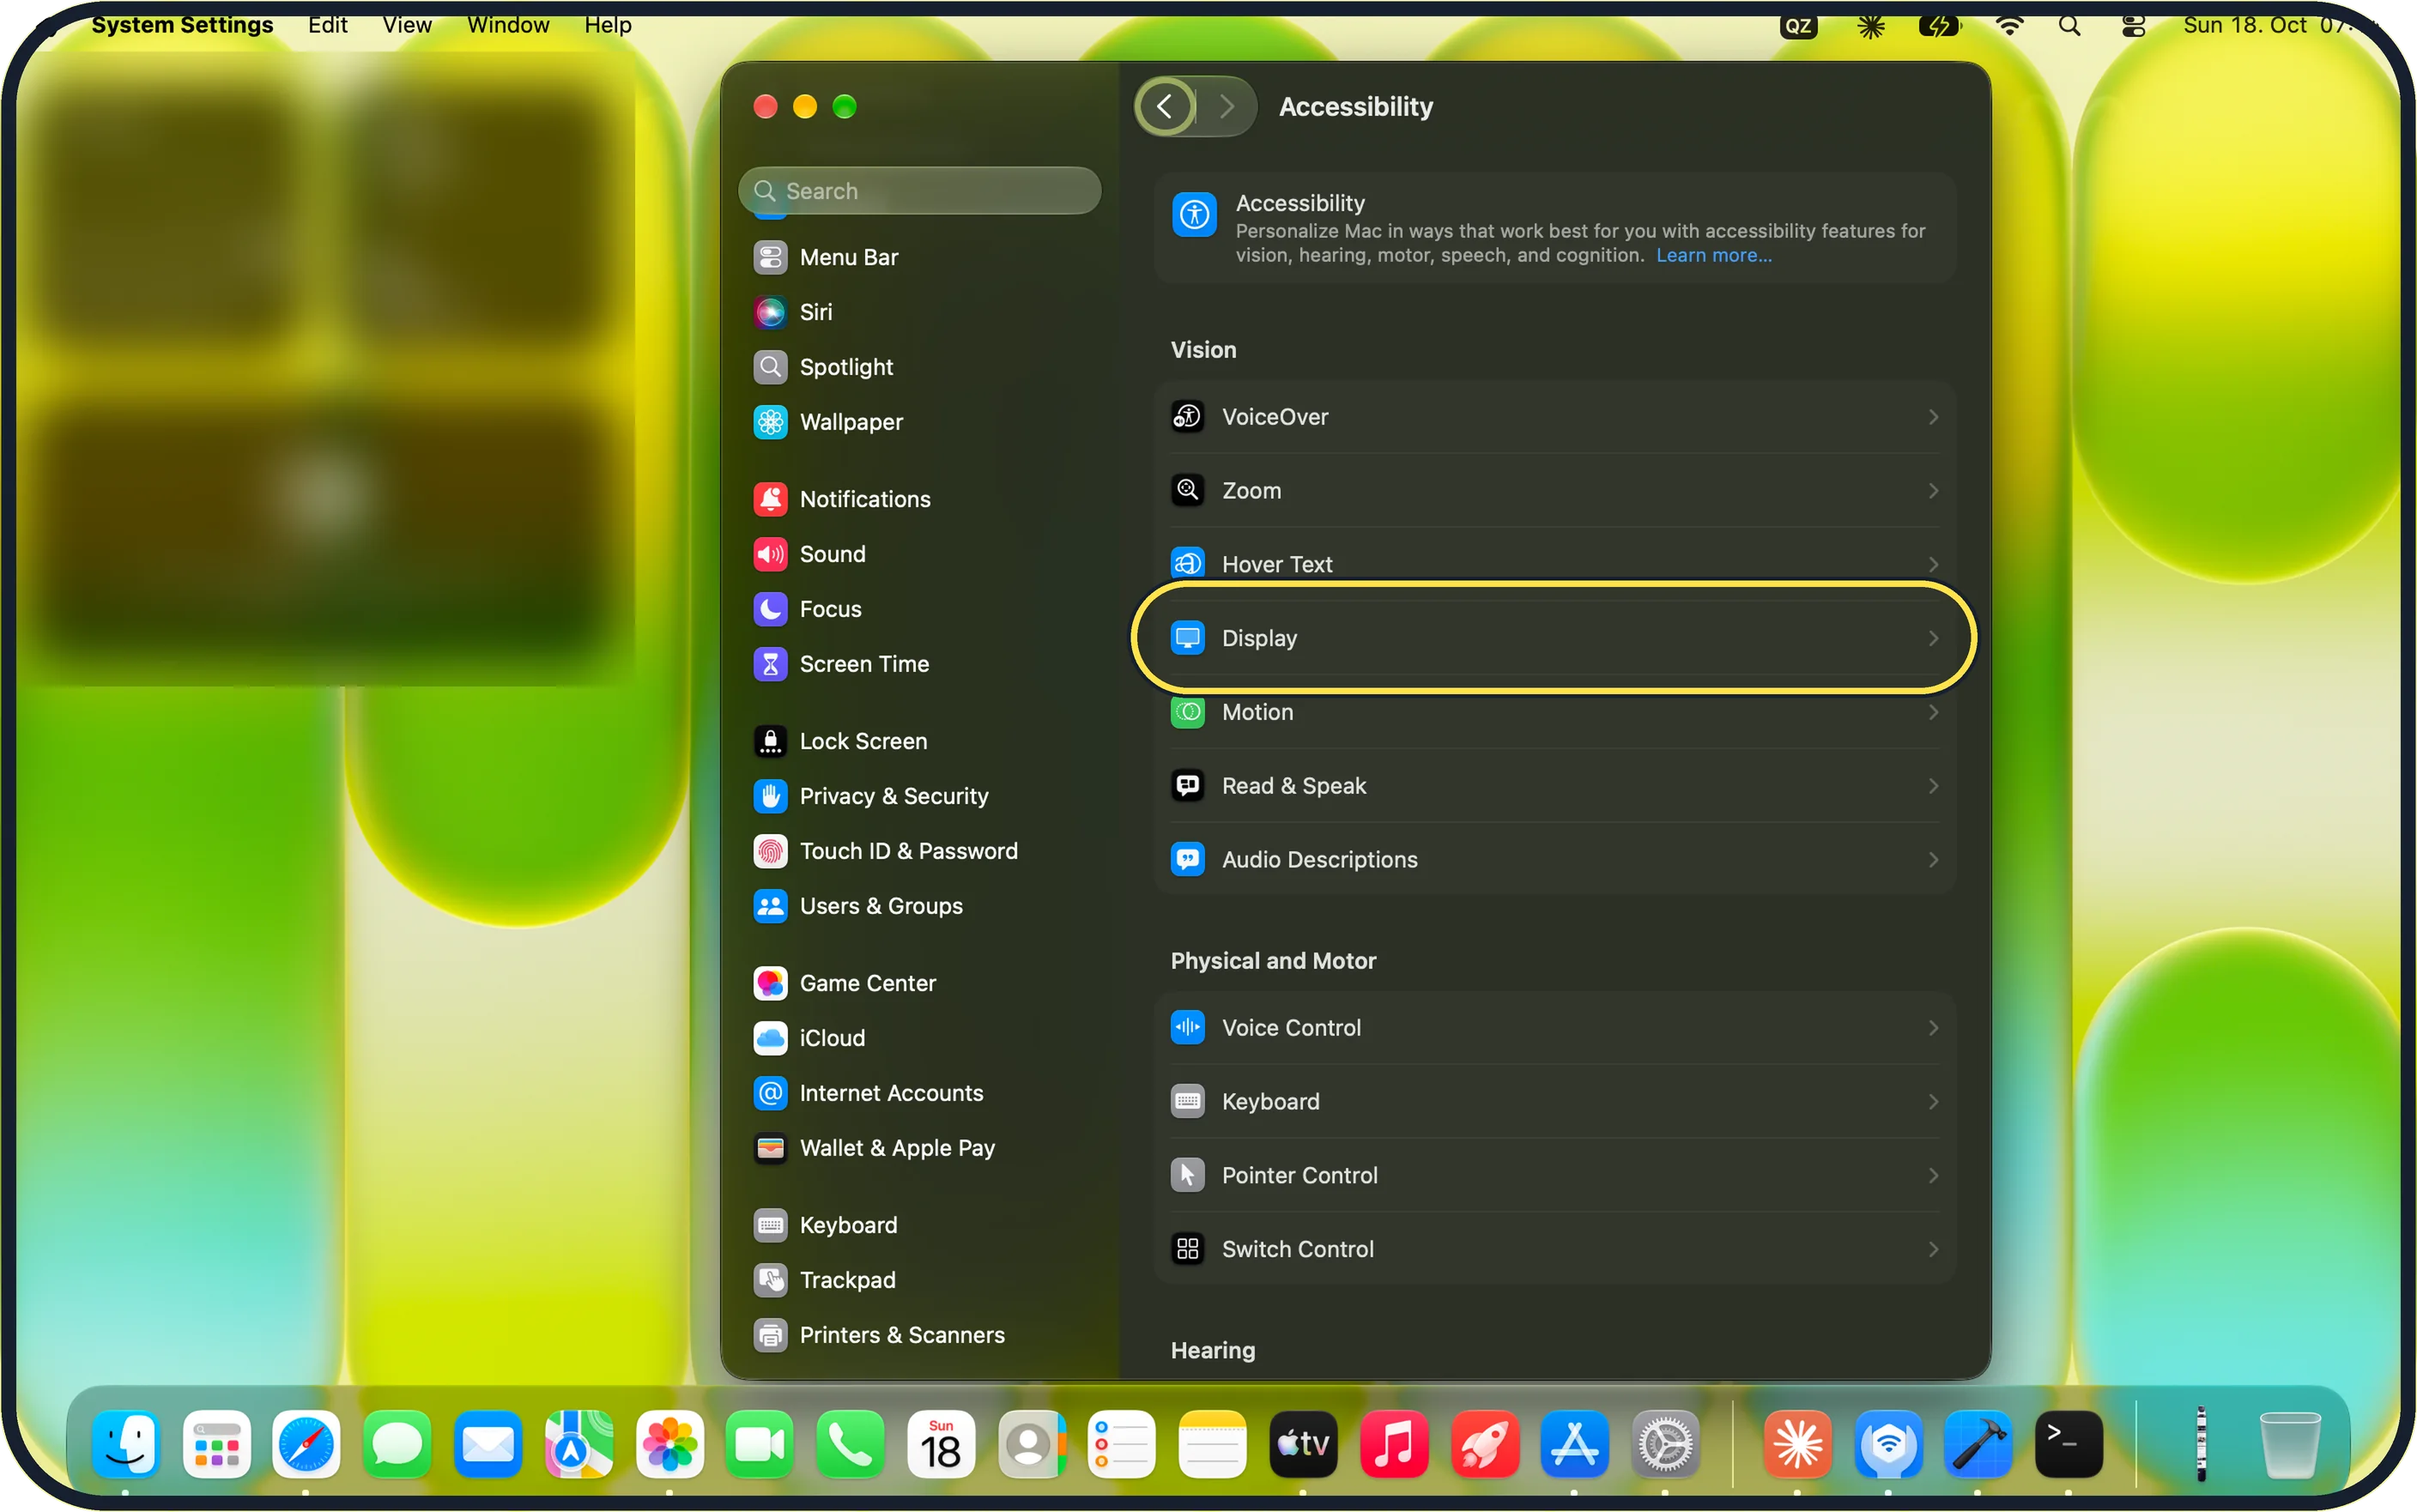Click the Display monitor icon
The height and width of the screenshot is (1512, 2417).
pos(1187,638)
